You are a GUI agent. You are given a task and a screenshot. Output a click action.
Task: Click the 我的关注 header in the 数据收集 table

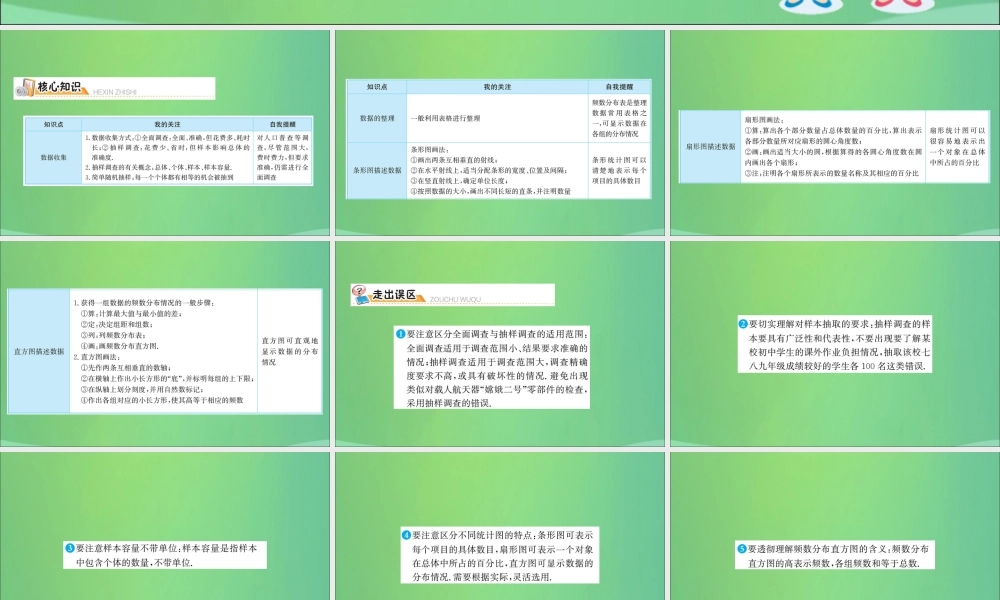tap(167, 124)
